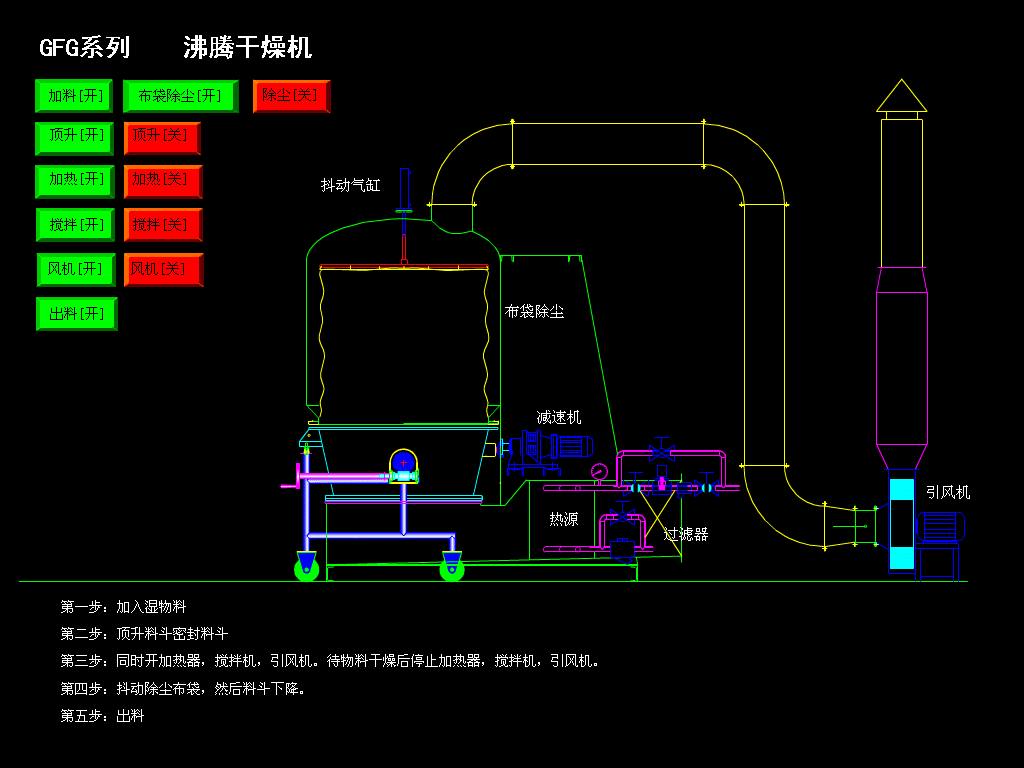Click the 加料[开] green button
The height and width of the screenshot is (768, 1024).
click(x=74, y=96)
